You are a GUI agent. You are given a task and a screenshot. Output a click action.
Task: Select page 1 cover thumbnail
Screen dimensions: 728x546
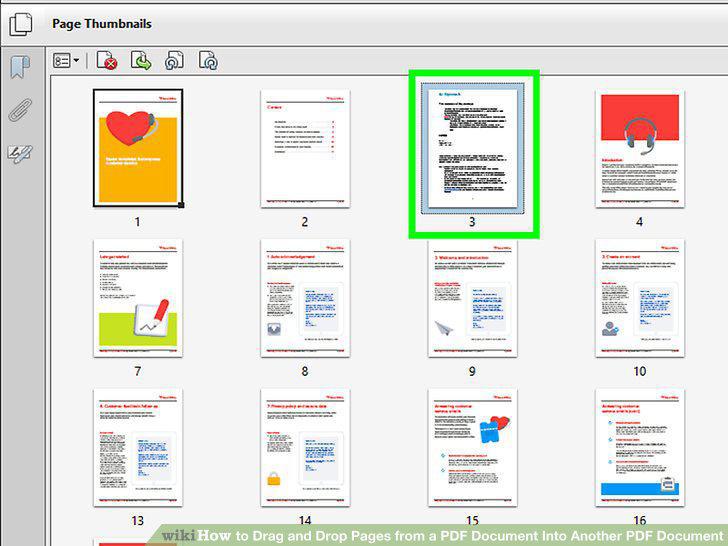point(138,148)
